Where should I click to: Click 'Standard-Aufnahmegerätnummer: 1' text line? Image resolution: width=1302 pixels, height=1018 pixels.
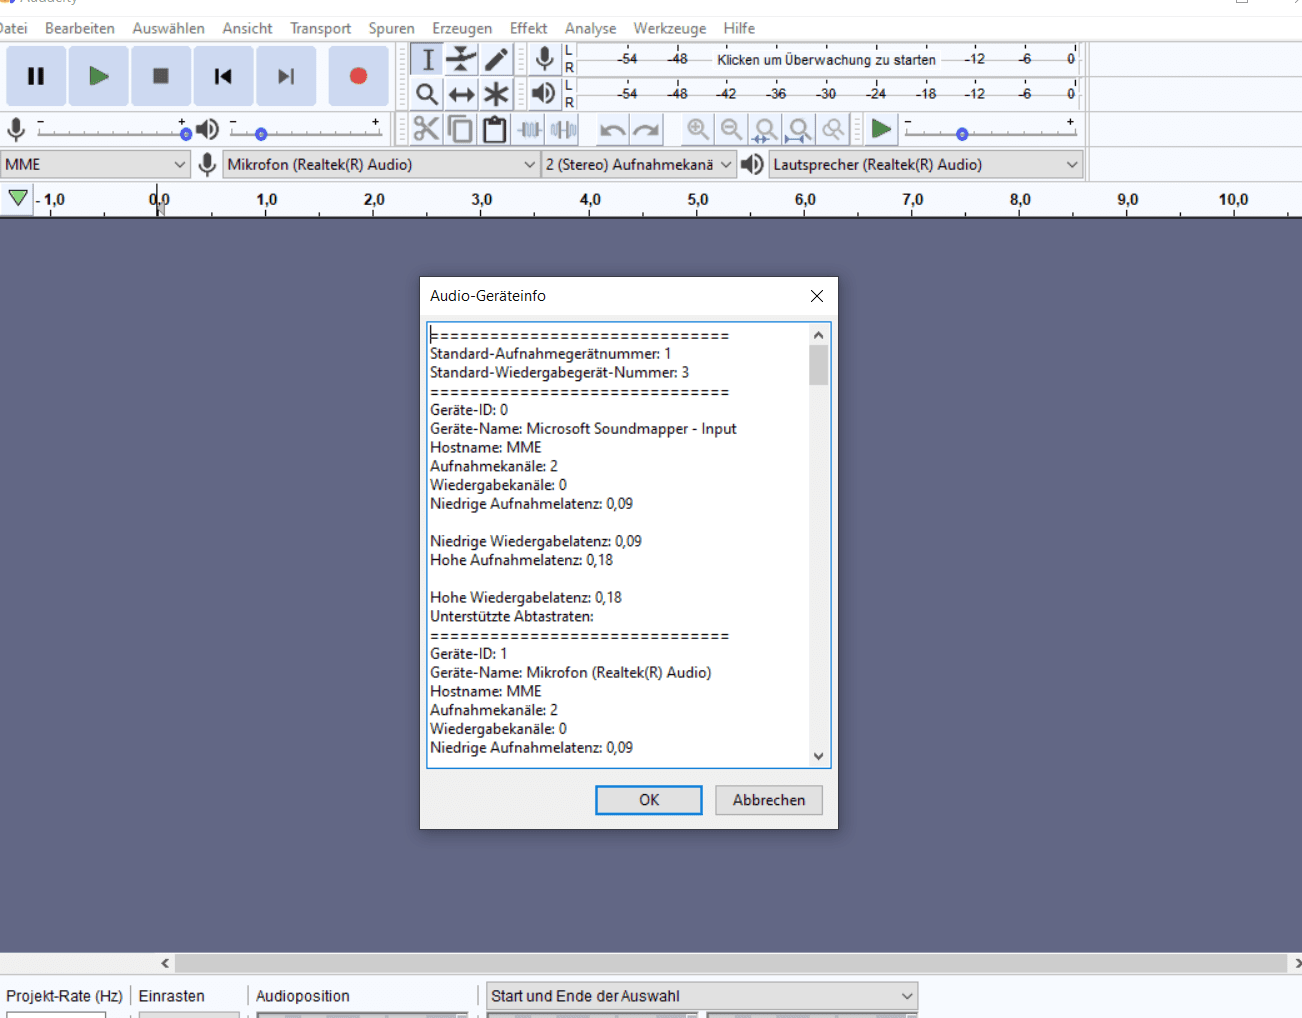[x=550, y=354]
